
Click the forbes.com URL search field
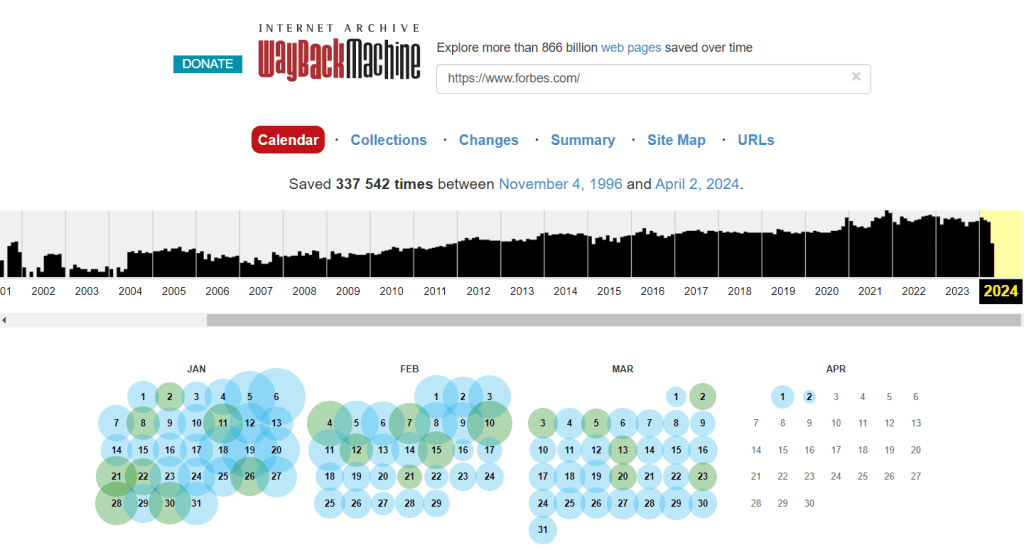point(640,78)
